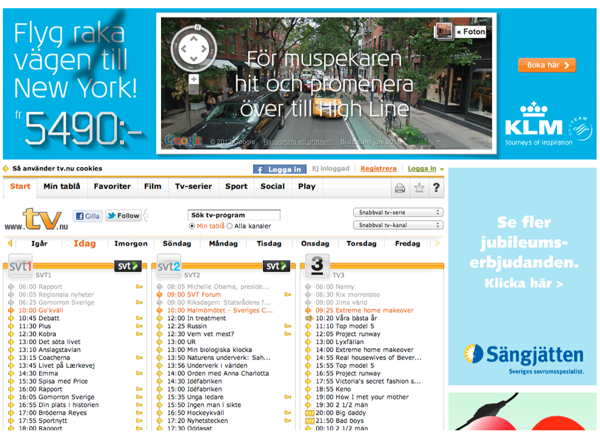Open the Play tab
Image resolution: width=600 pixels, height=435 pixels.
tap(307, 187)
